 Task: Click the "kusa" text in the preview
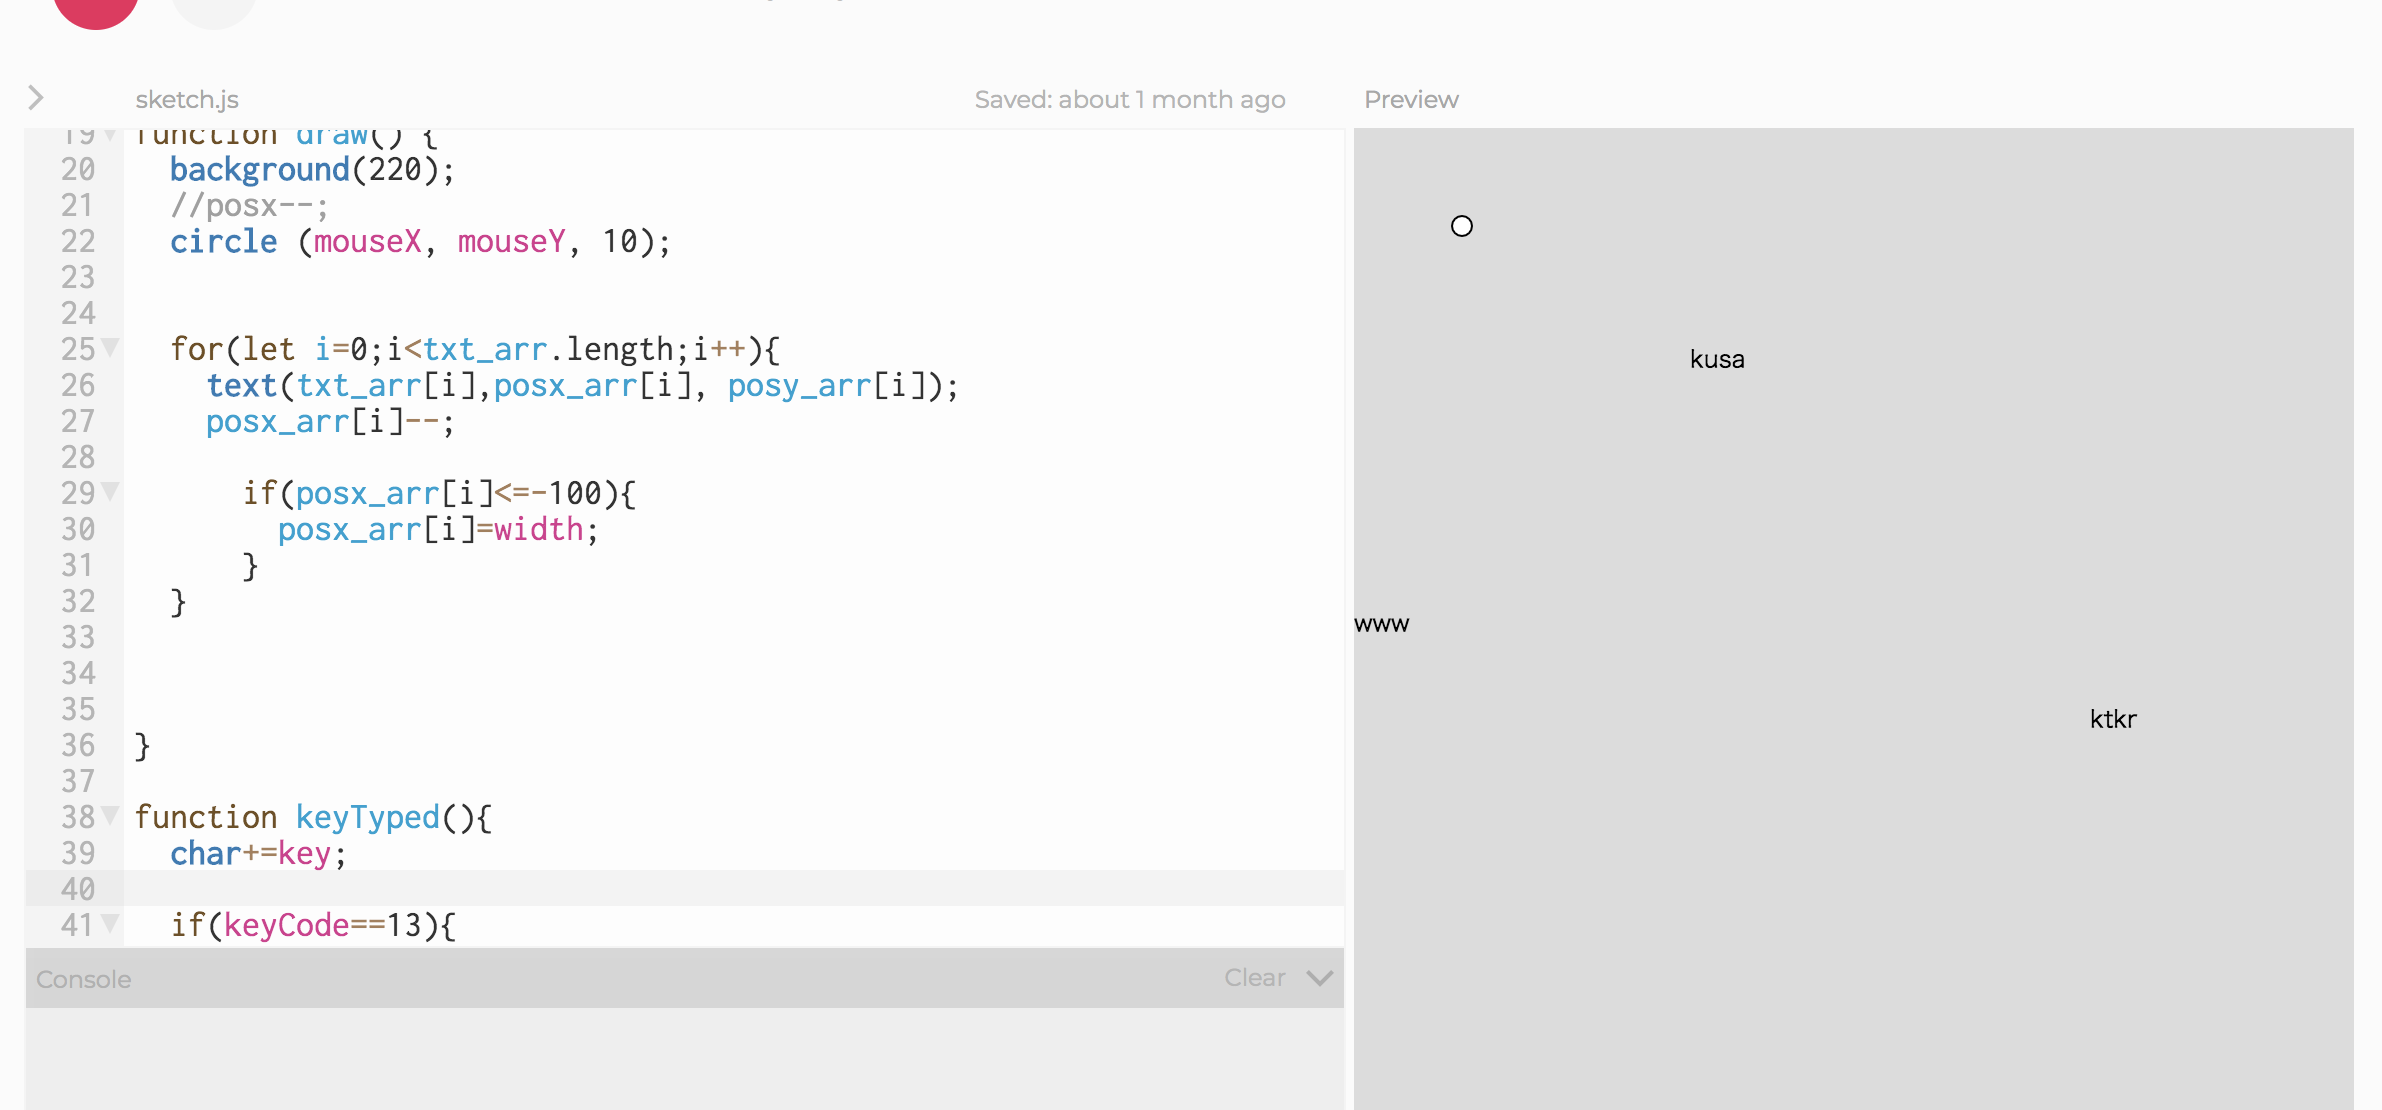(1717, 359)
